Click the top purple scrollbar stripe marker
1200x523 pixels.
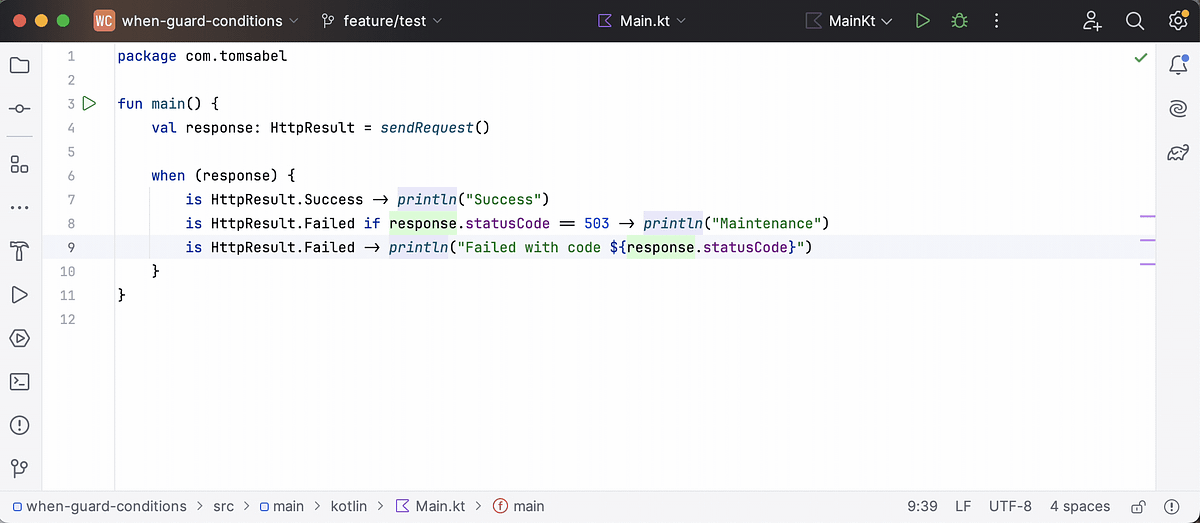click(x=1147, y=216)
